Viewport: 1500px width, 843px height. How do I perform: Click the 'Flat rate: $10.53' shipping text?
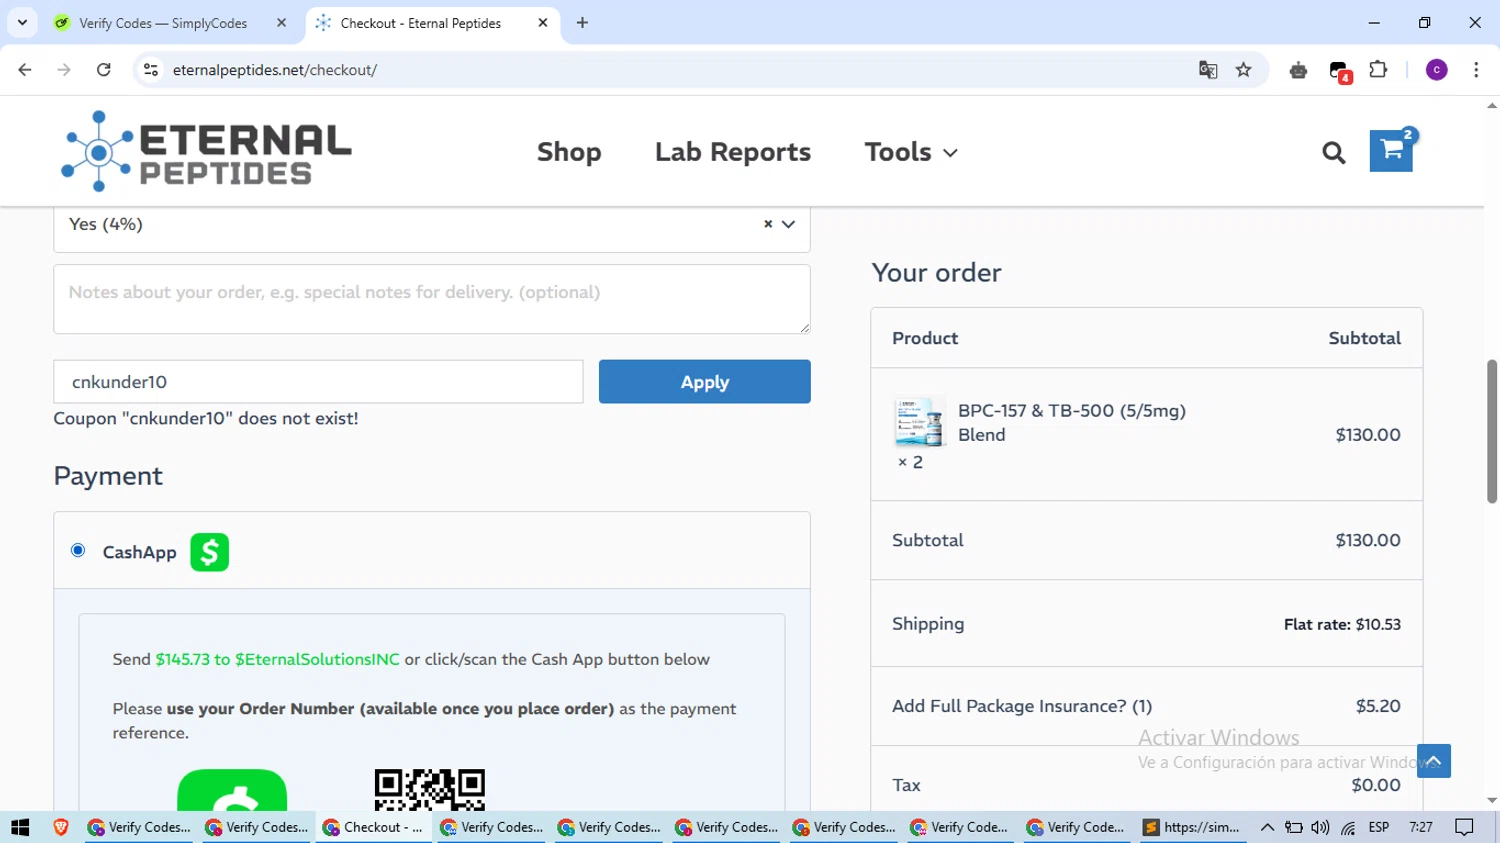coord(1342,624)
